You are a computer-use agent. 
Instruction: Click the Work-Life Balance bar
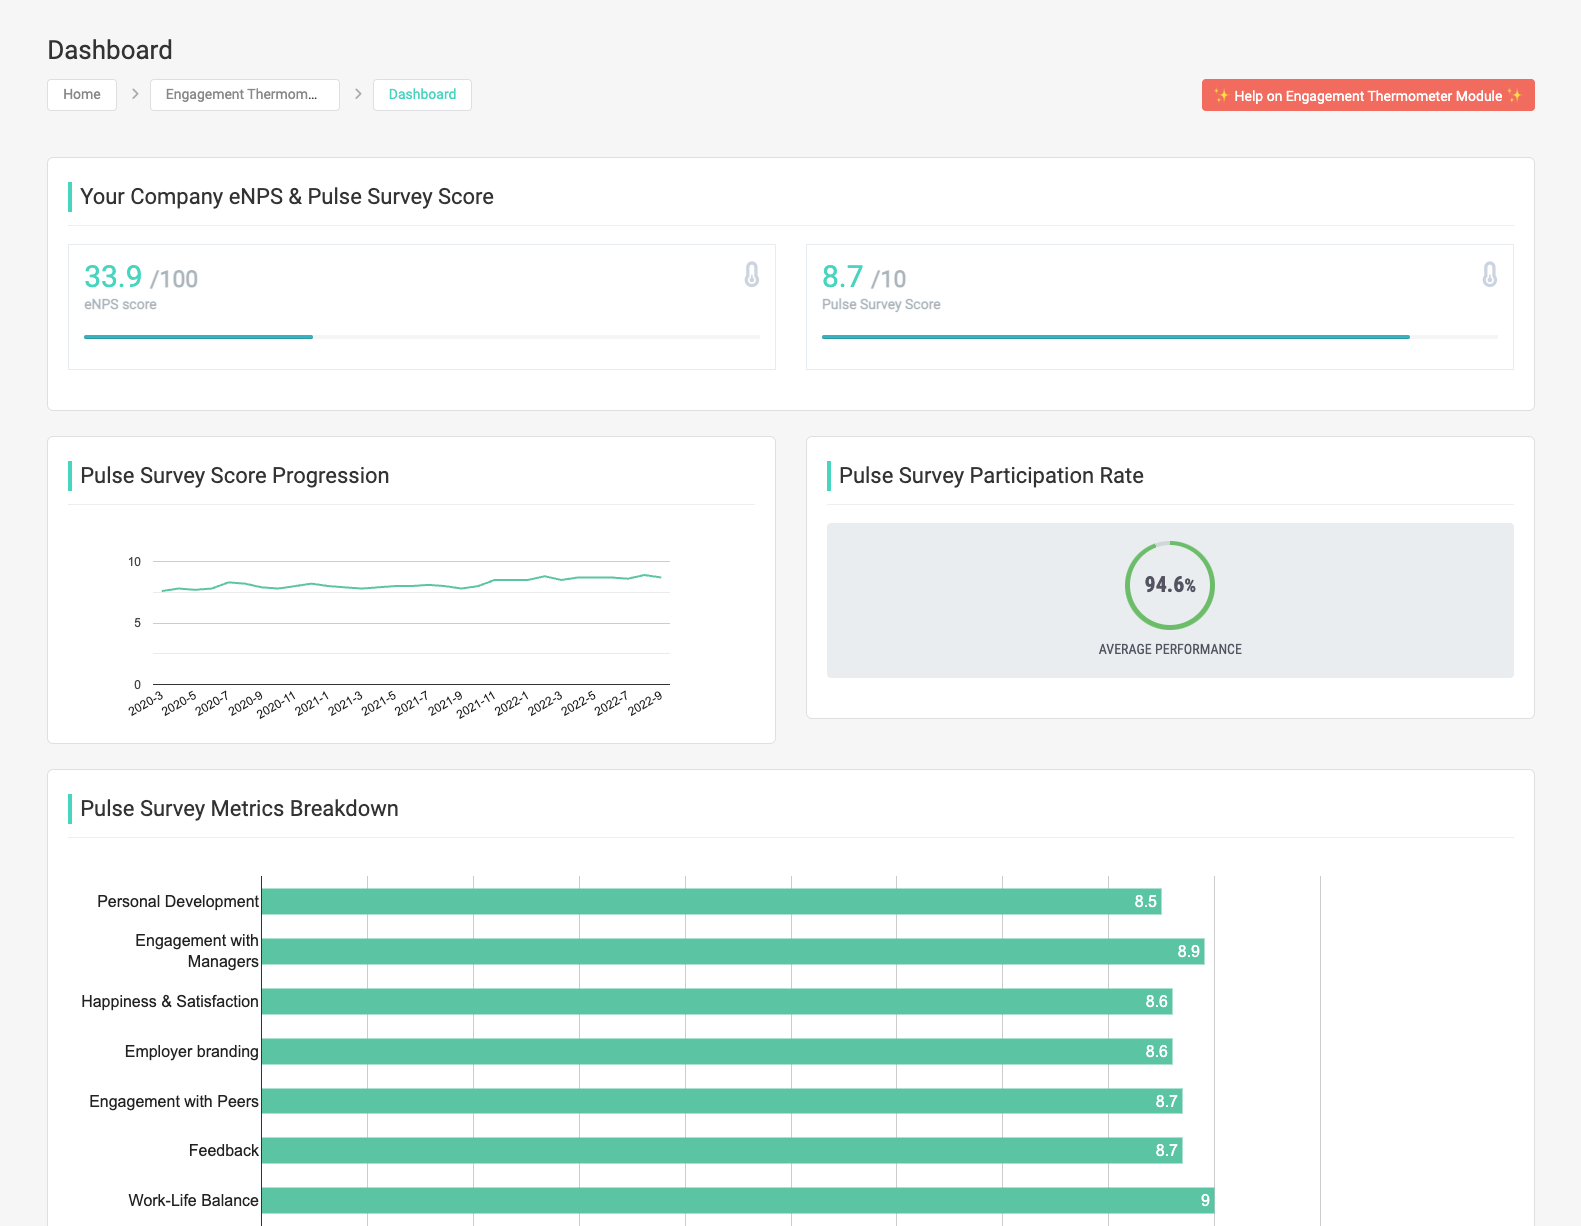point(738,1200)
